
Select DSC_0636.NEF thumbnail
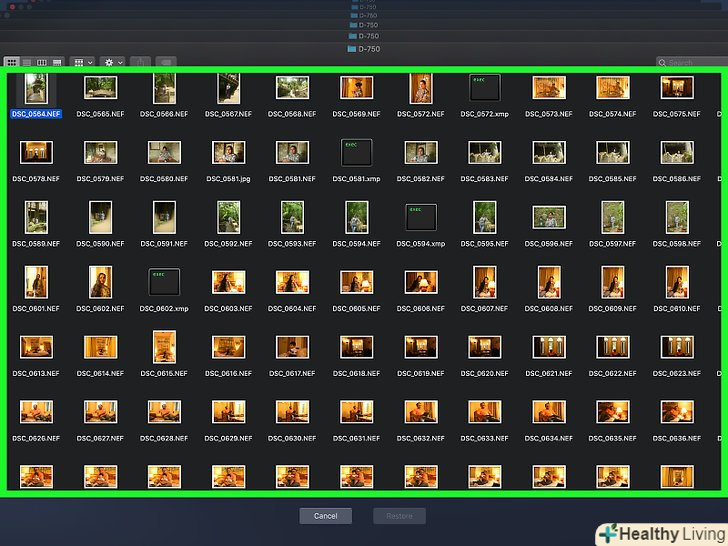(677, 411)
